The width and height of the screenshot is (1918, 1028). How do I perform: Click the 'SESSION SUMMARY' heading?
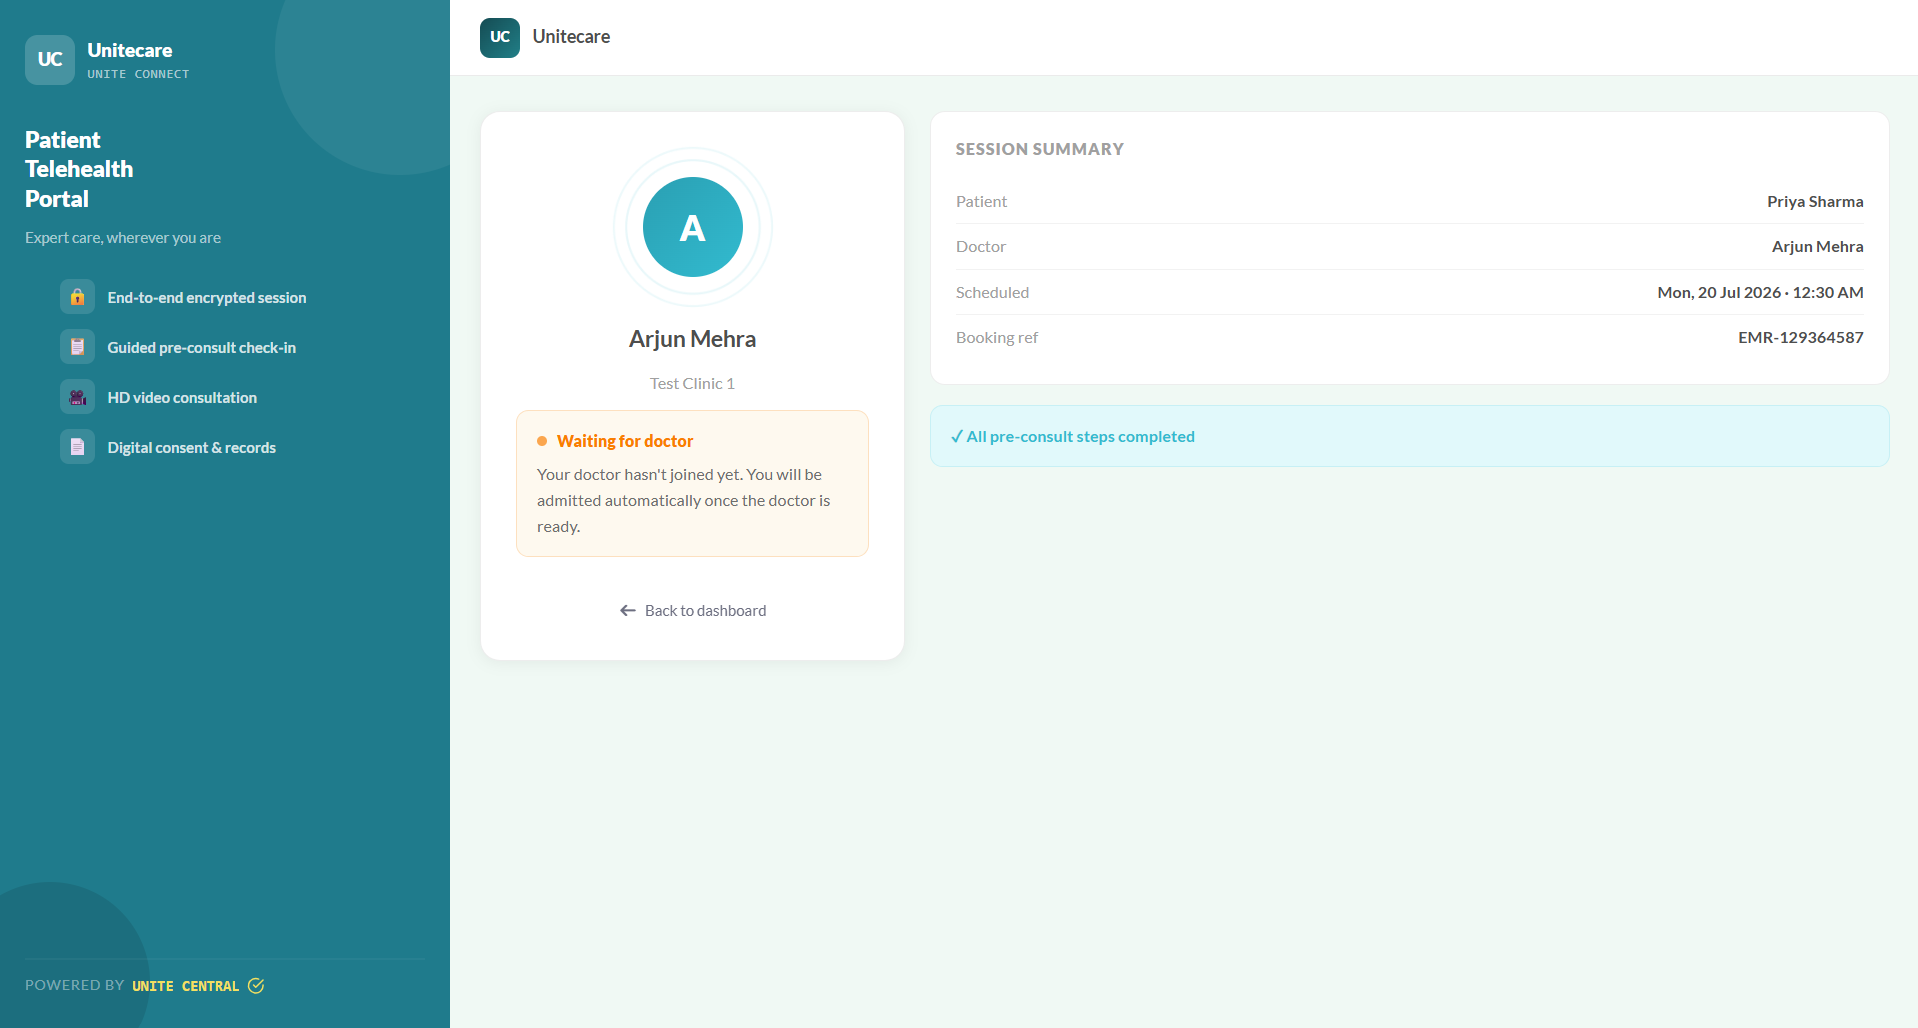pos(1040,149)
